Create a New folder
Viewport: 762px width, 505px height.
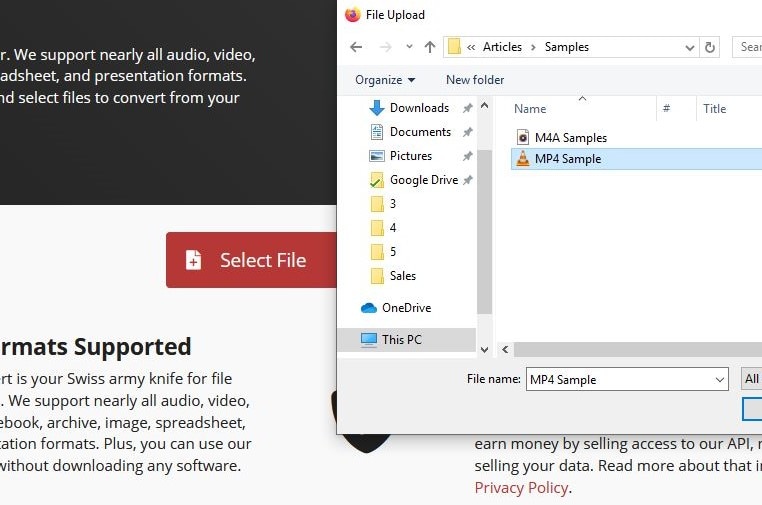click(x=475, y=80)
